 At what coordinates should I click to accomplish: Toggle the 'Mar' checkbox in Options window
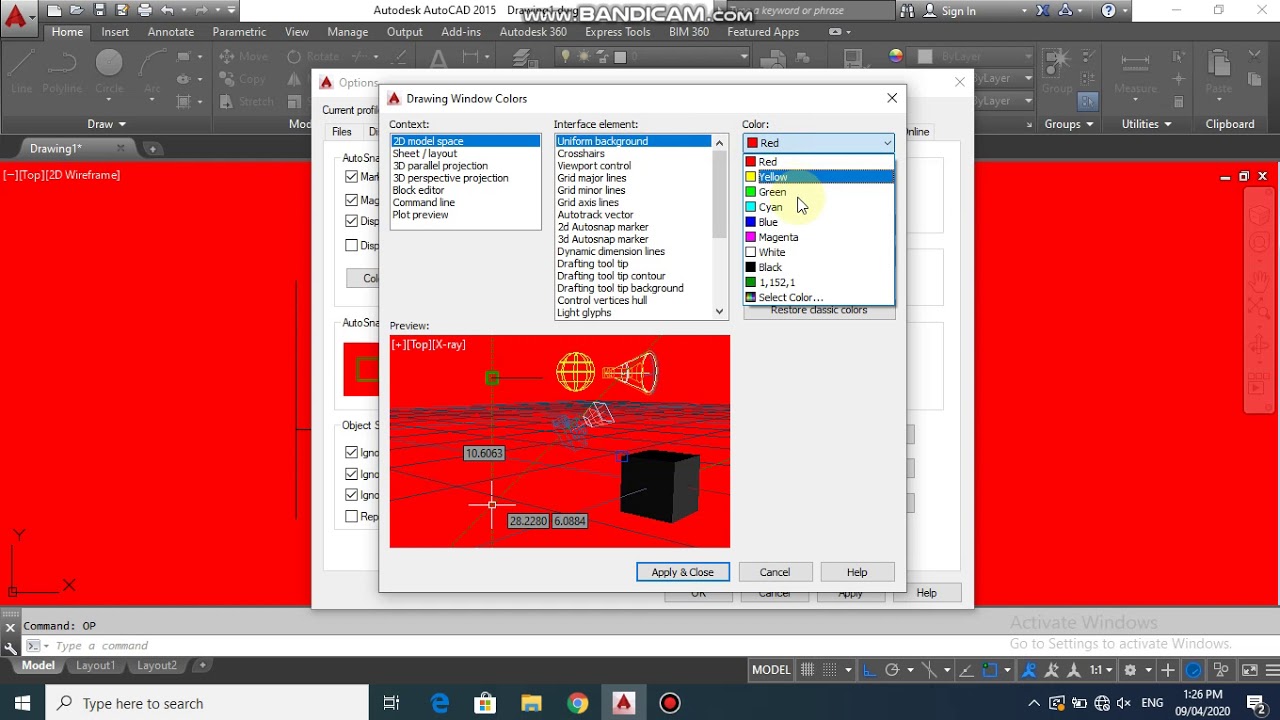click(x=351, y=176)
